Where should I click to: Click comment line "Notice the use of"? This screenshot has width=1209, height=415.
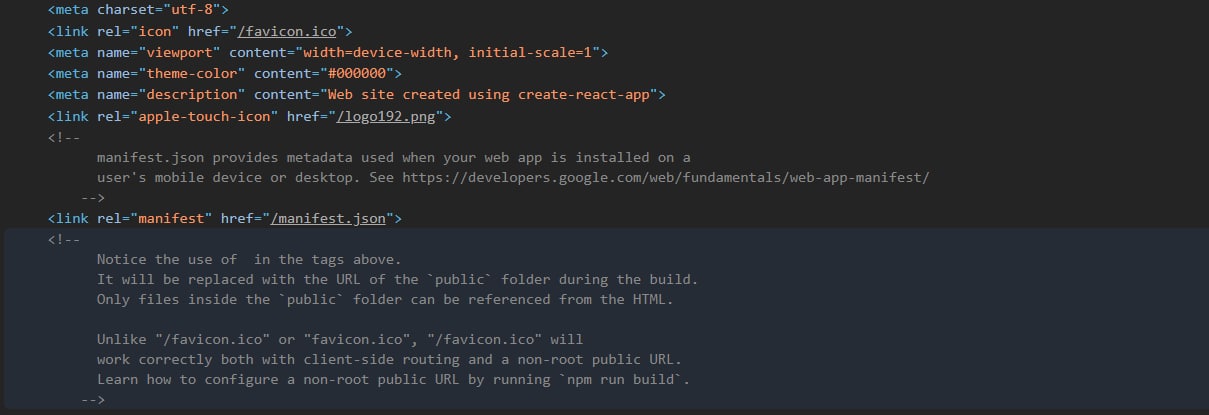(x=249, y=259)
